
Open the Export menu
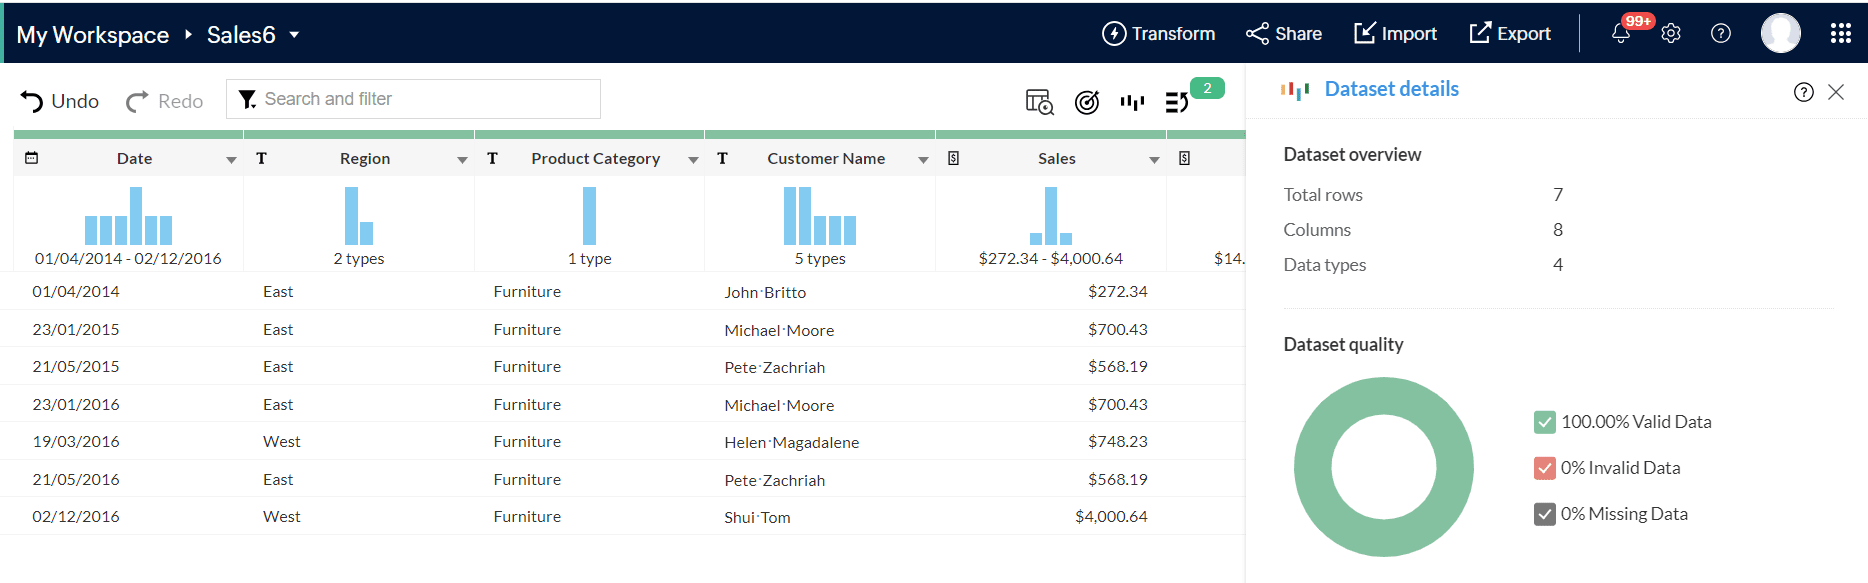click(x=1510, y=34)
